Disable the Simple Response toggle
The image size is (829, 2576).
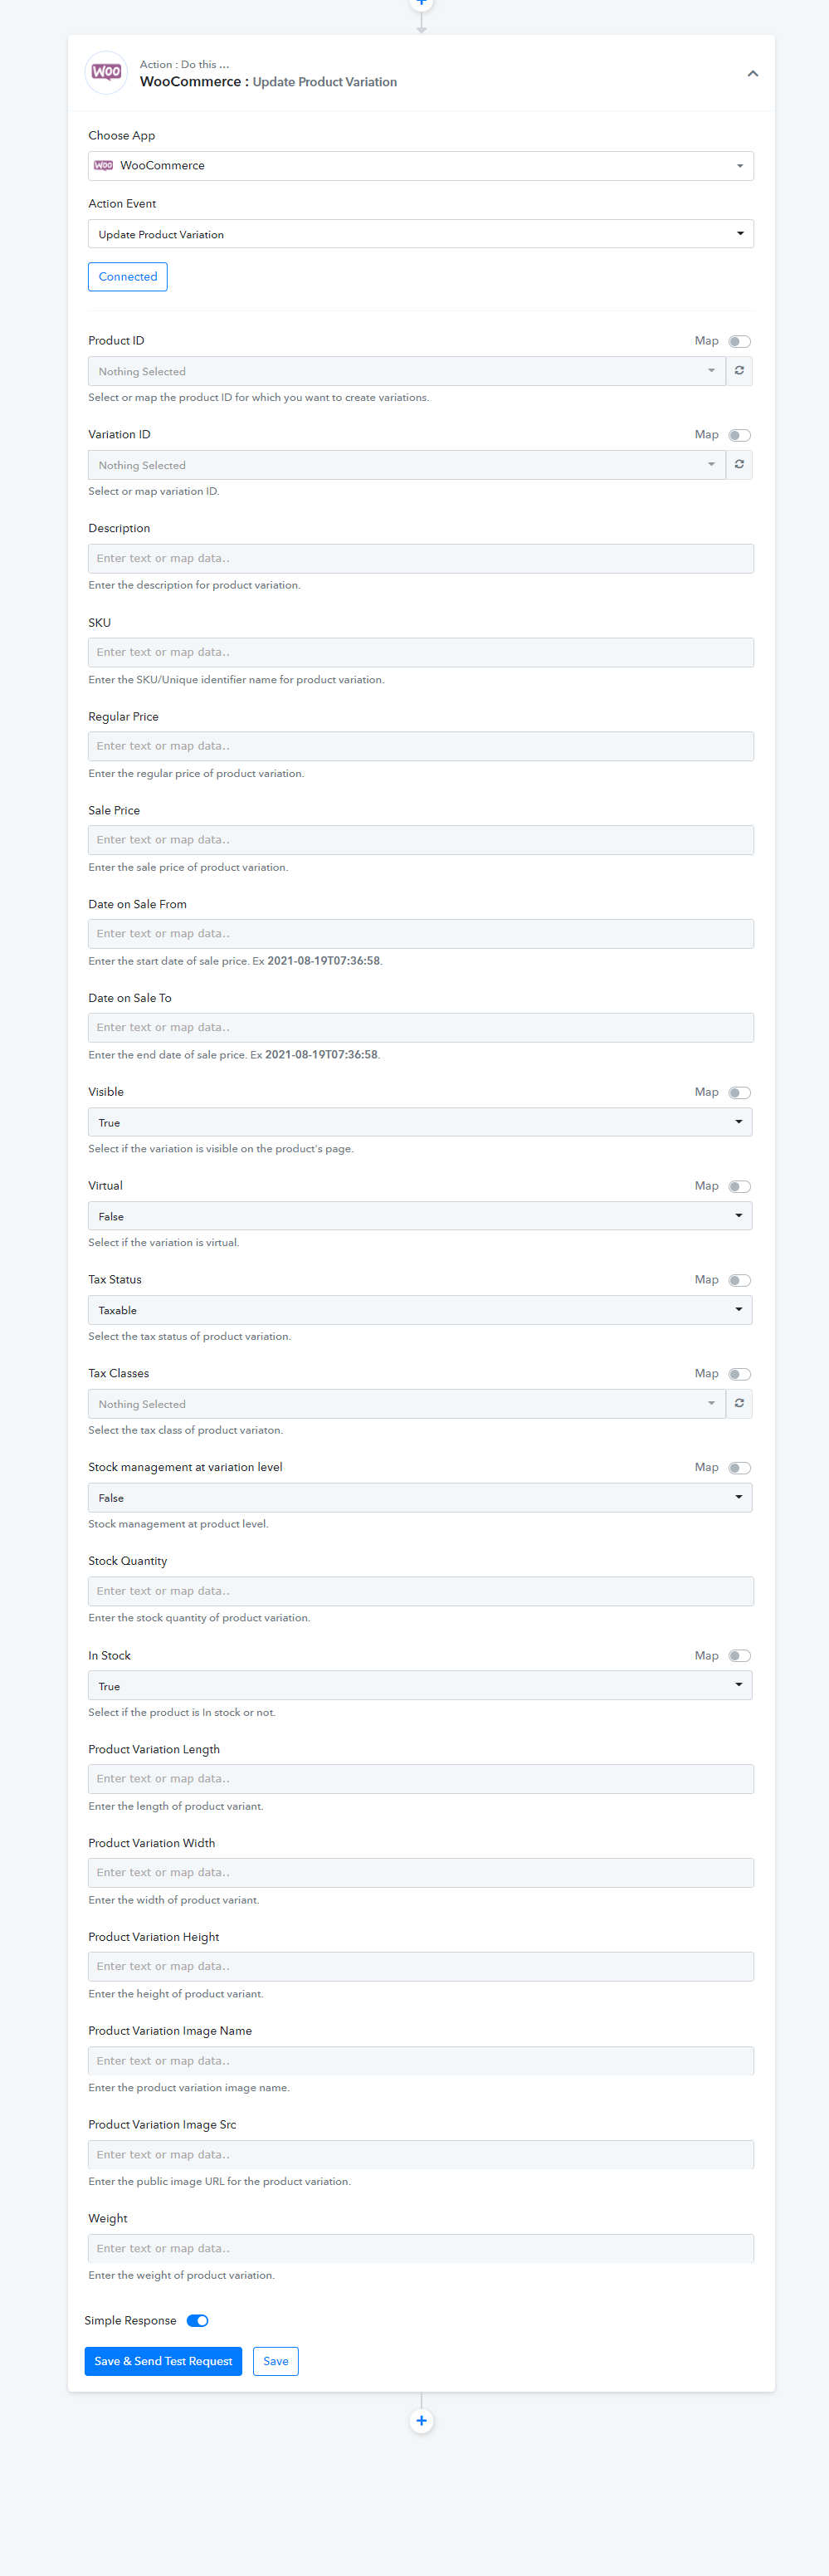point(197,2320)
